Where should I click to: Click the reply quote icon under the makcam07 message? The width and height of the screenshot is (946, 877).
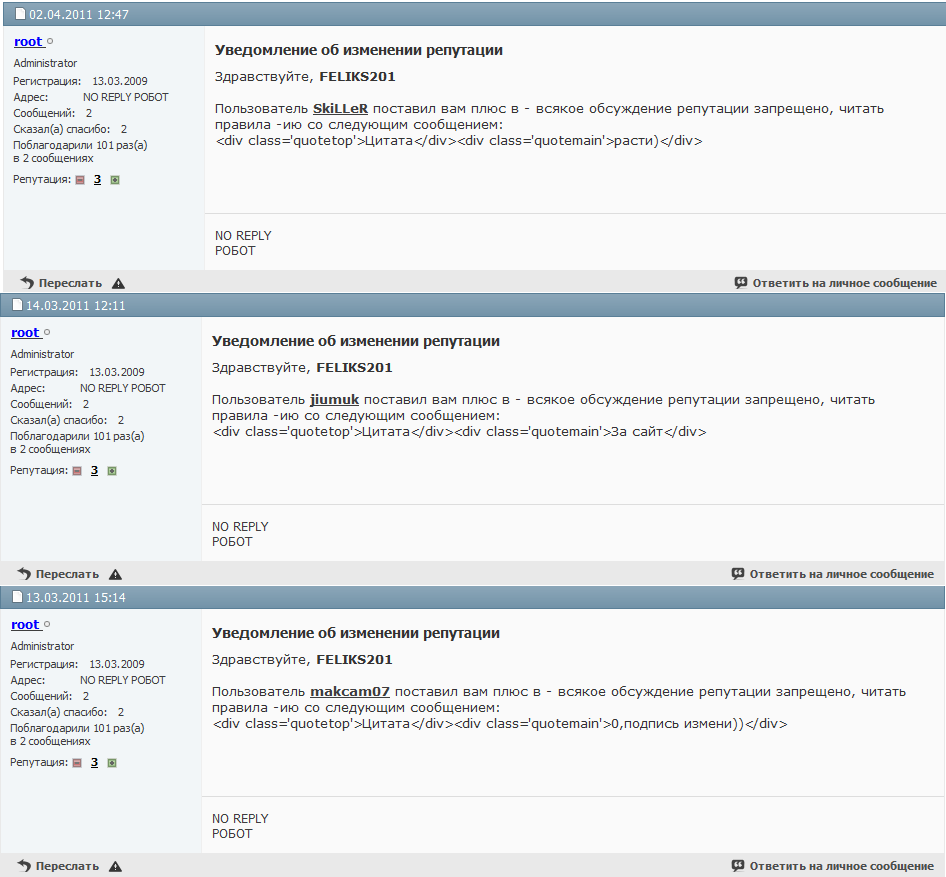pyautogui.click(x=738, y=866)
